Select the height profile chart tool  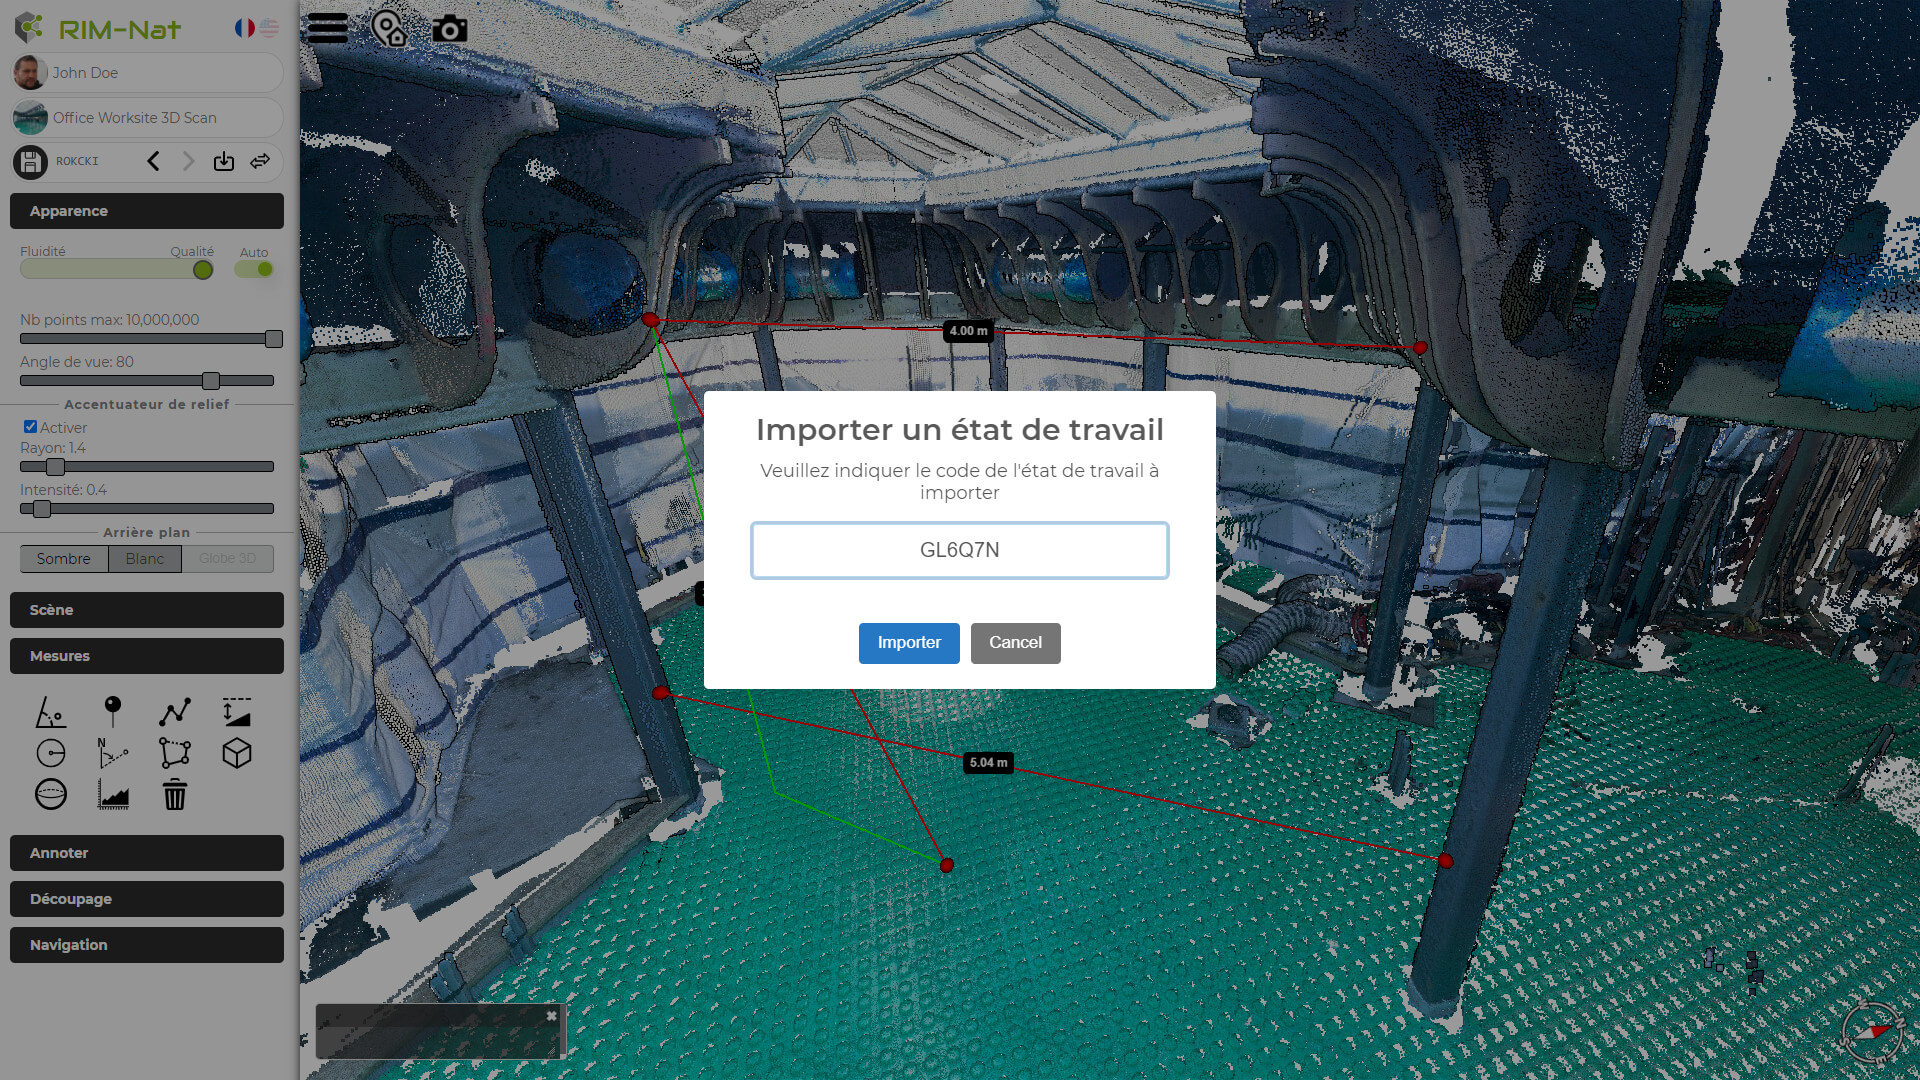pyautogui.click(x=113, y=795)
